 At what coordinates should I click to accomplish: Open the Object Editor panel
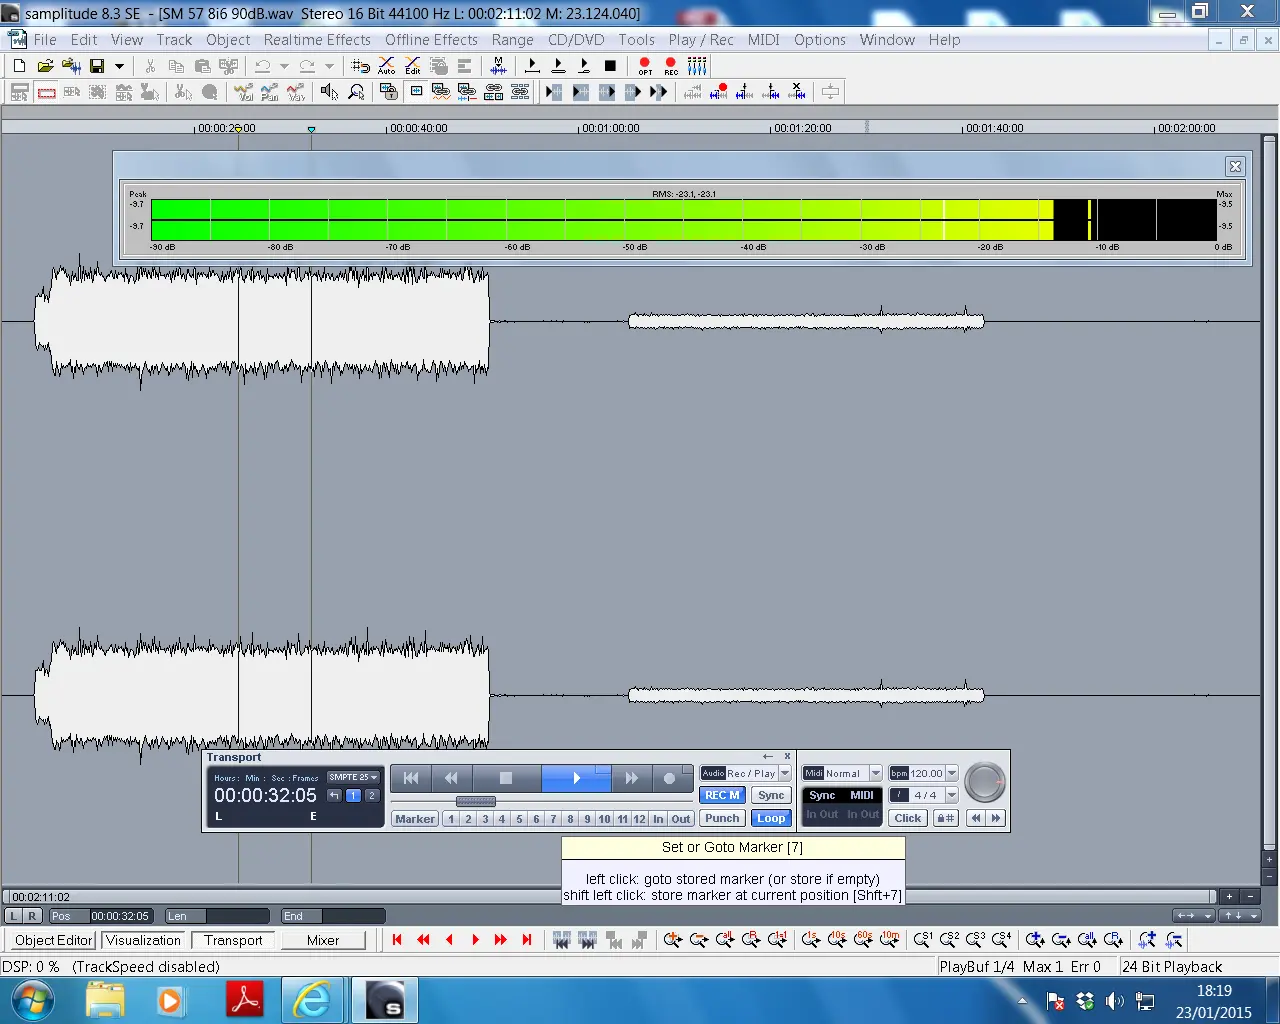click(x=53, y=941)
